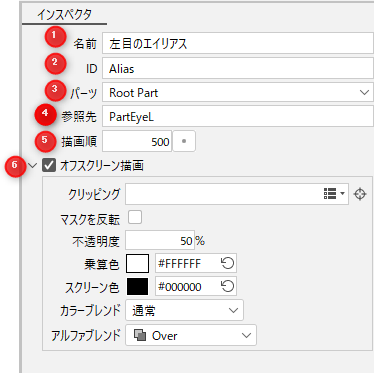The width and height of the screenshot is (374, 373).
Task: Click the 名前 field 左目のエイリアス
Action: 238,43
